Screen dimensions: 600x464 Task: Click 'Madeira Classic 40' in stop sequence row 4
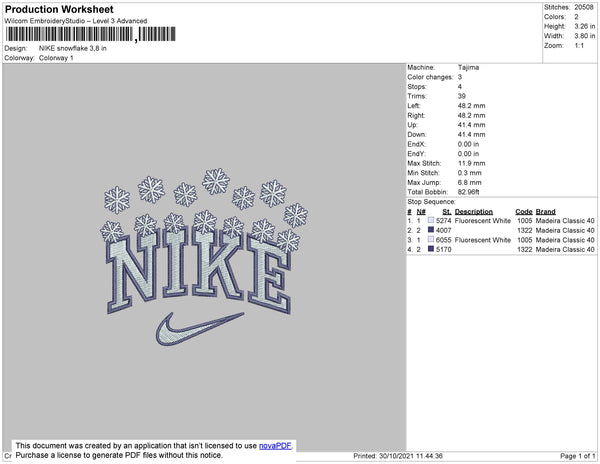point(565,249)
